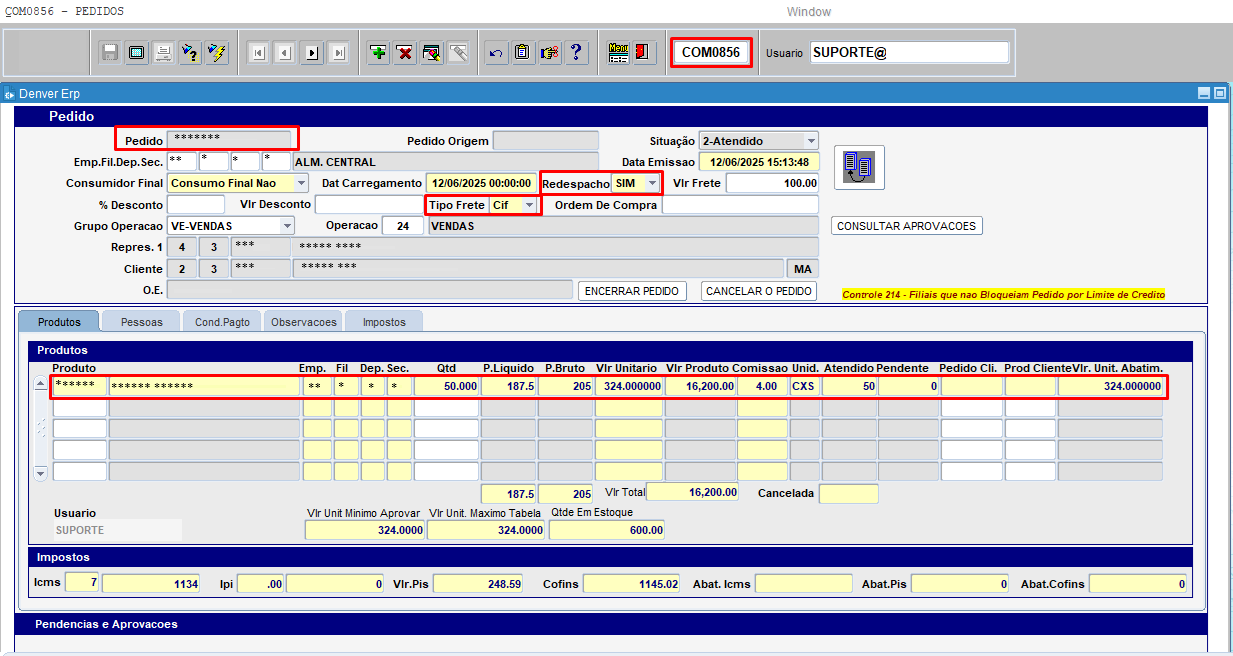Click the CONSULTAR APROVACOES button
The height and width of the screenshot is (656, 1233).
907,226
